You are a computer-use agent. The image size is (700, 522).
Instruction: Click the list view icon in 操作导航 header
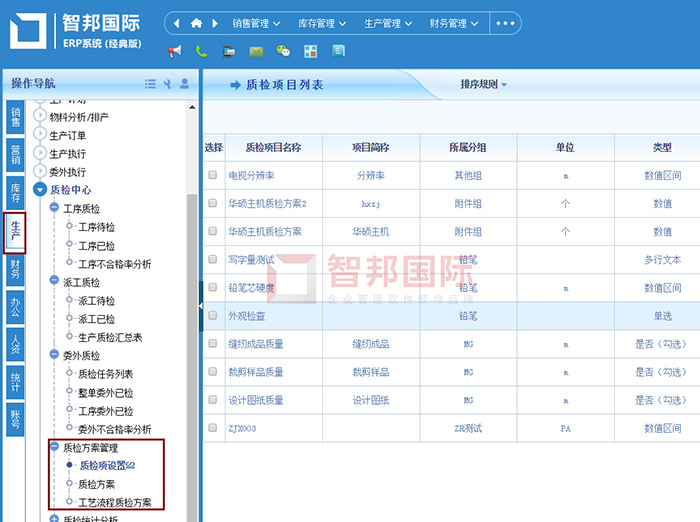click(x=150, y=84)
